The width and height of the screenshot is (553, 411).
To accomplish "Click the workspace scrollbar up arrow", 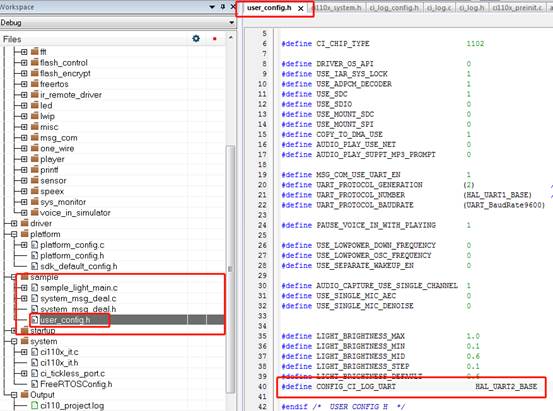I will [x=231, y=37].
